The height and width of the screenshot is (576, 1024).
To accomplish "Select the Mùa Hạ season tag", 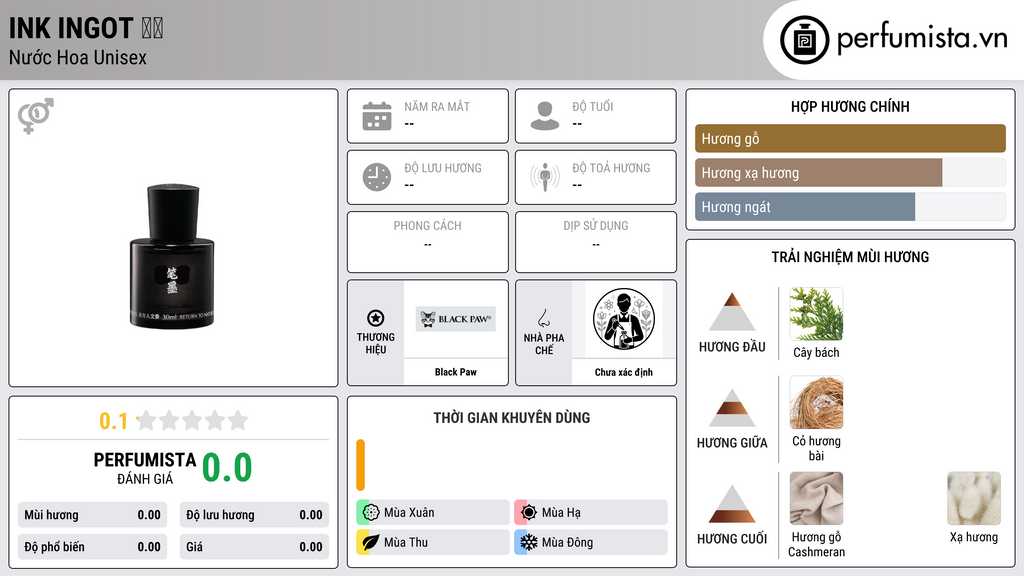I will point(591,513).
